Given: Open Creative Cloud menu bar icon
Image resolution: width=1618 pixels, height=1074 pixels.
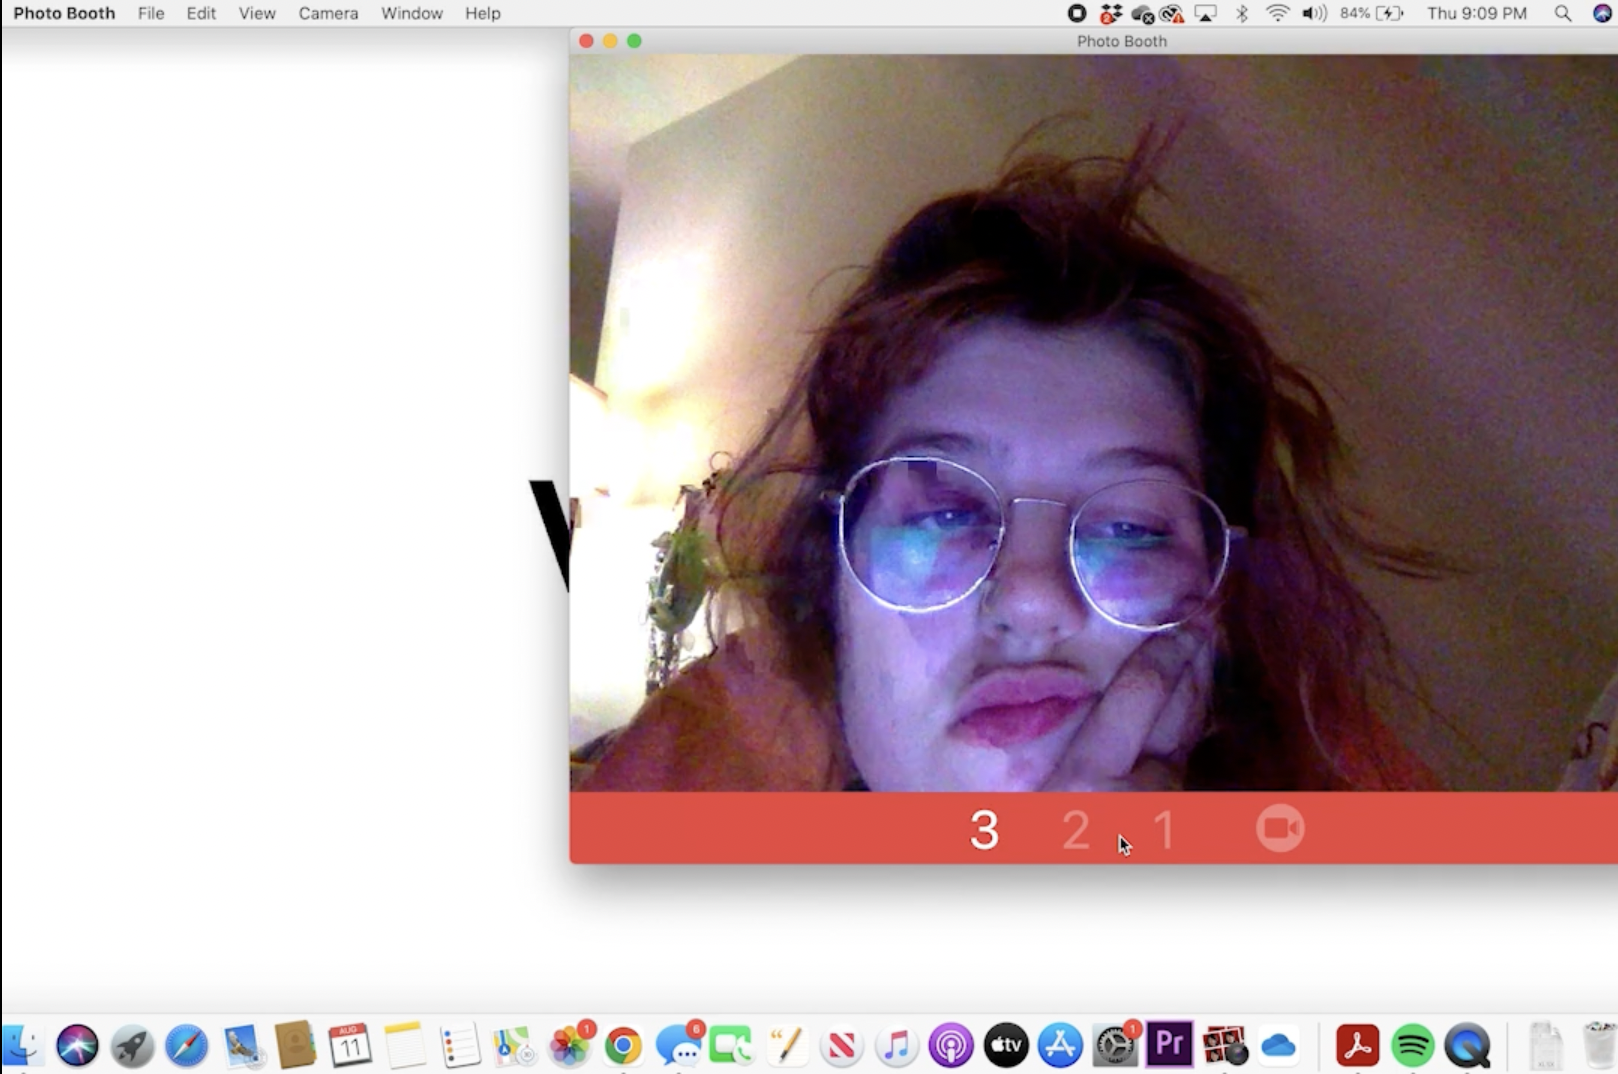Looking at the screenshot, I should [x=1173, y=13].
